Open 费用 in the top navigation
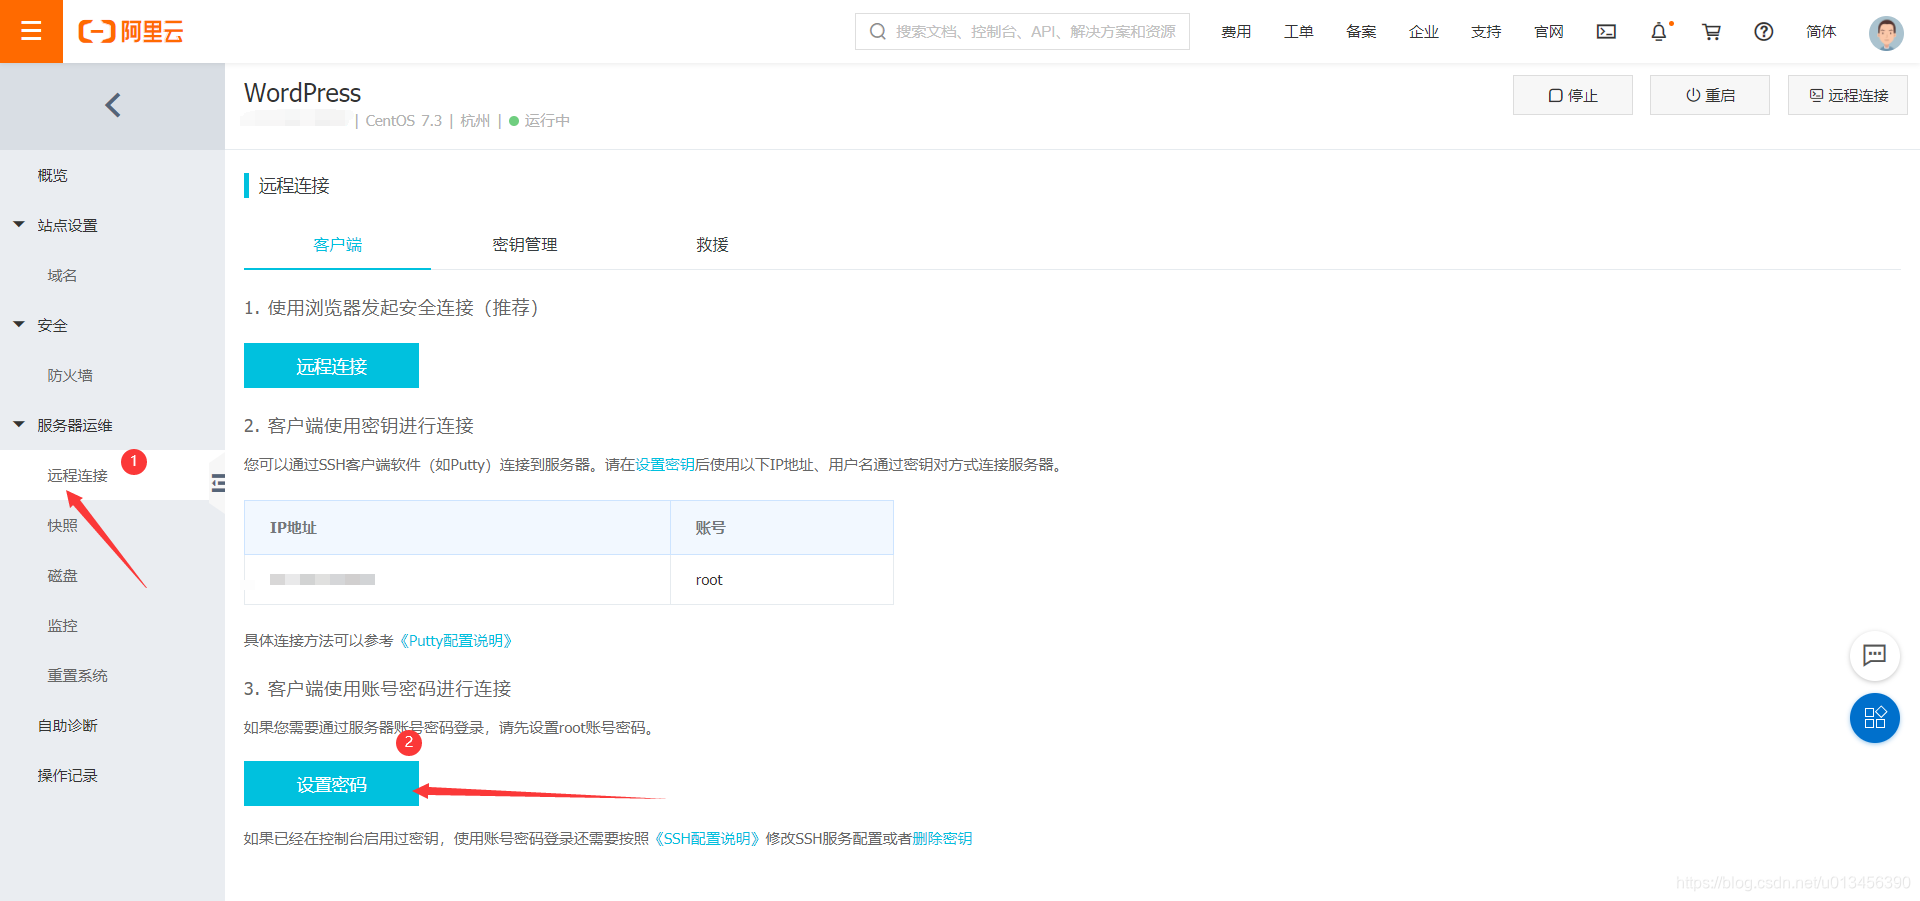This screenshot has height=901, width=1920. pyautogui.click(x=1236, y=32)
